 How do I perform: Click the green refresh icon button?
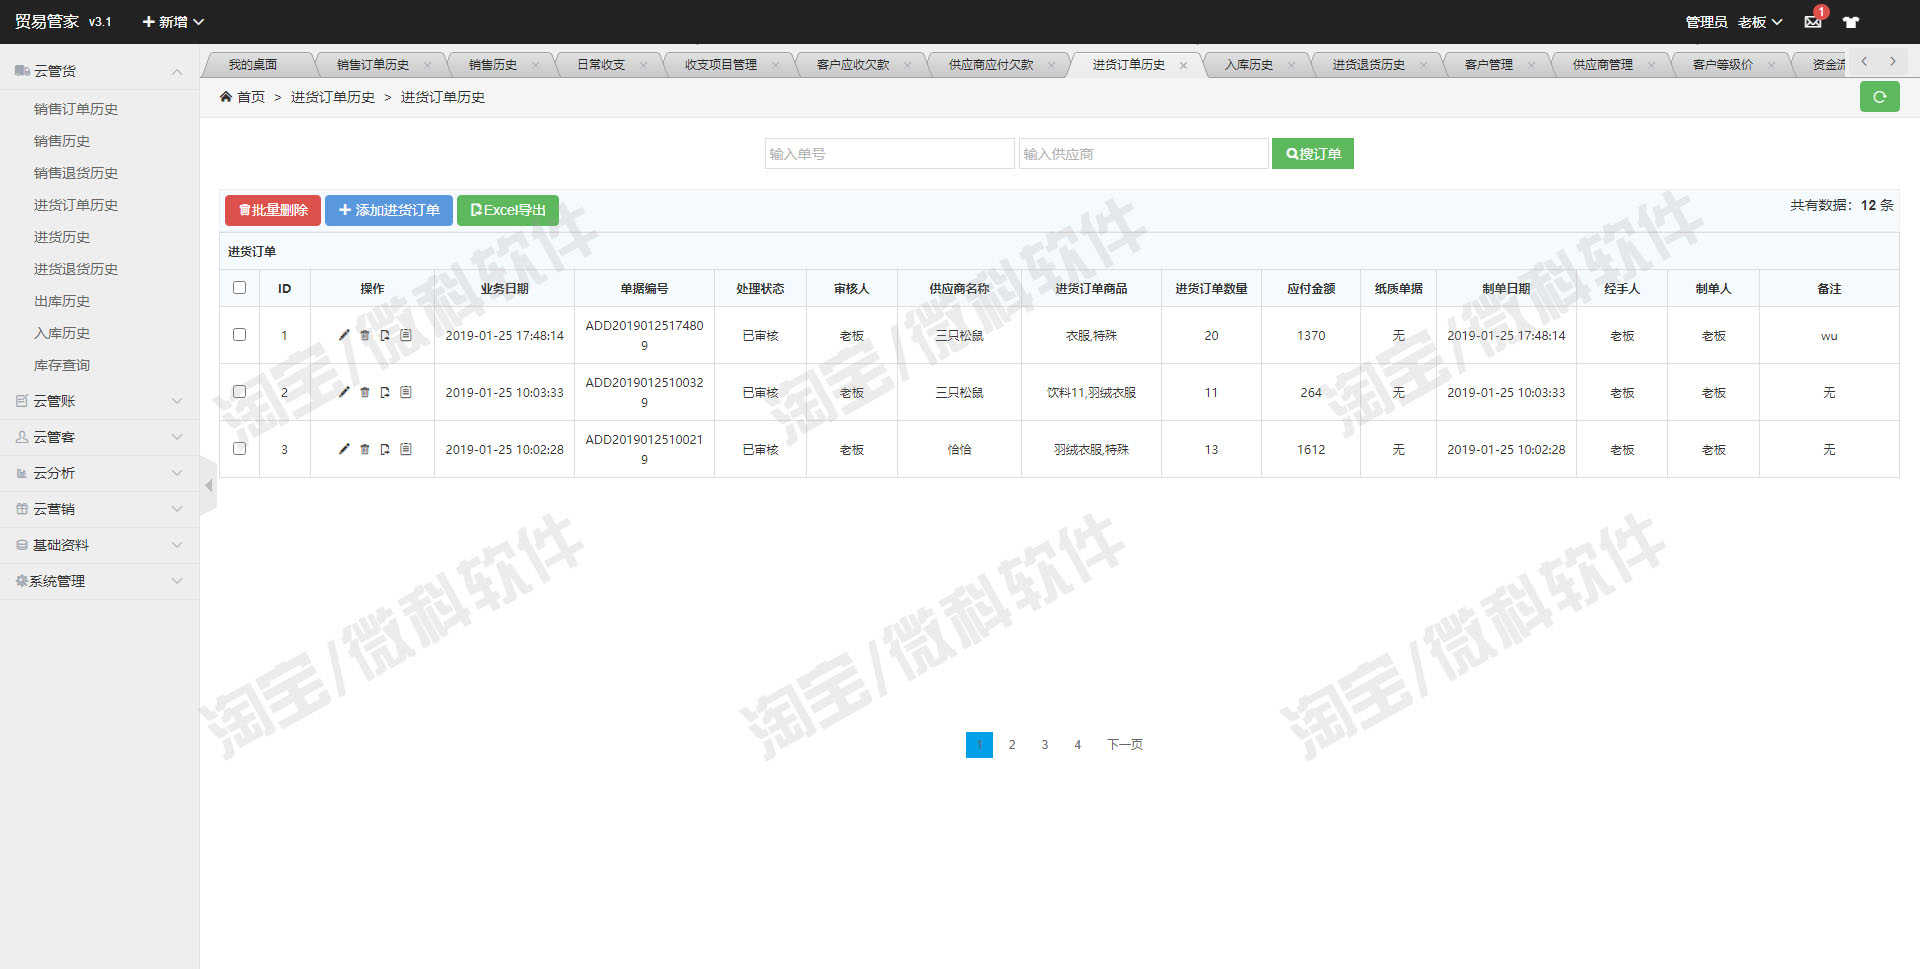pos(1879,97)
